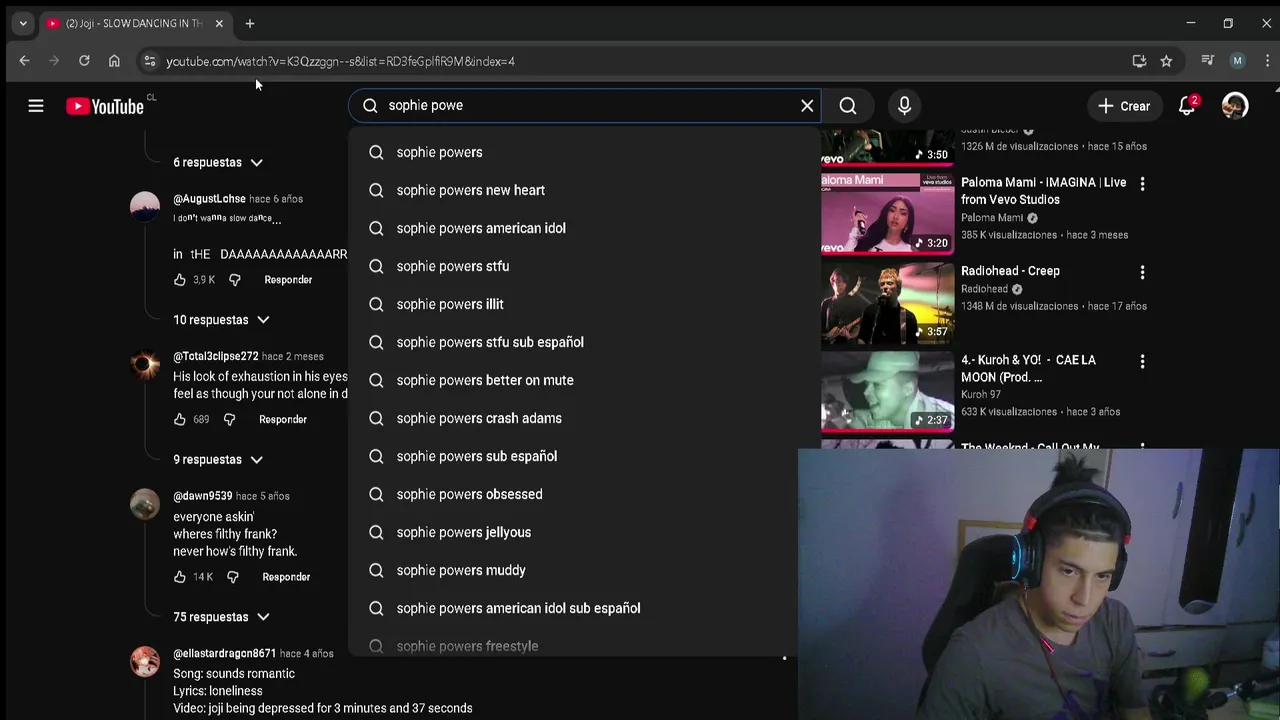This screenshot has height=720, width=1280.
Task: Open a new browser tab
Action: click(250, 23)
